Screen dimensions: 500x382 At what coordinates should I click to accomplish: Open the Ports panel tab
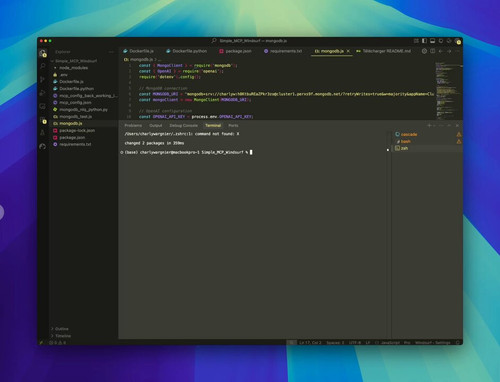click(x=233, y=126)
